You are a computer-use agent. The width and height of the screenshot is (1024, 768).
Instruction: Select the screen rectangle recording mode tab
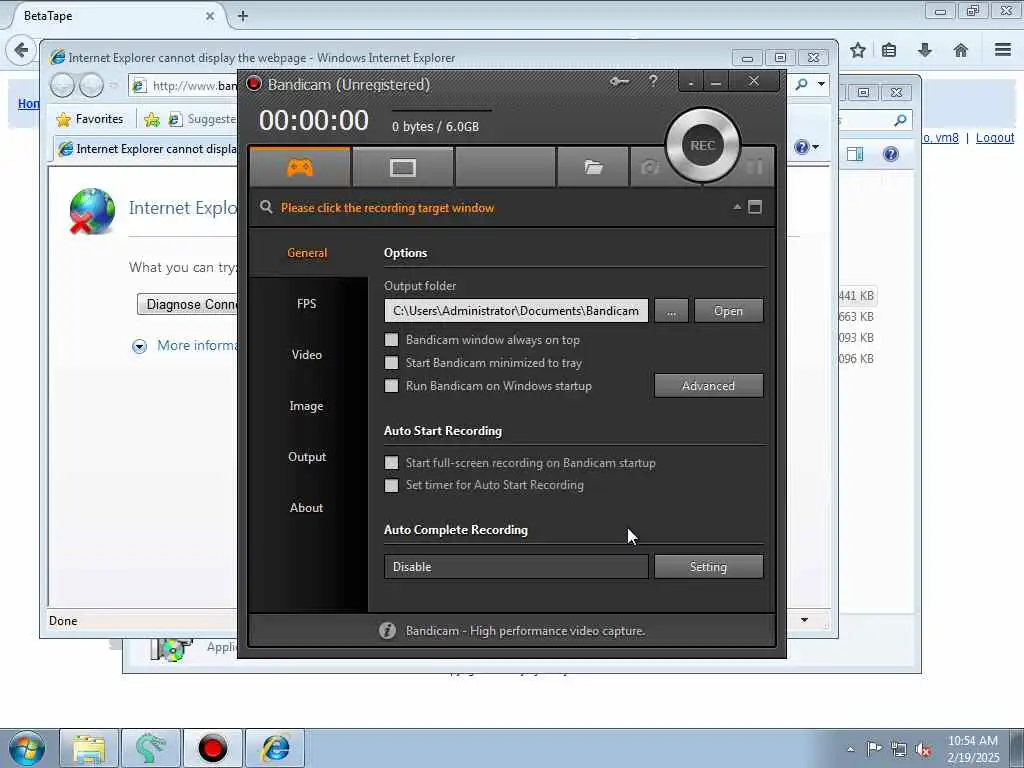(x=402, y=168)
